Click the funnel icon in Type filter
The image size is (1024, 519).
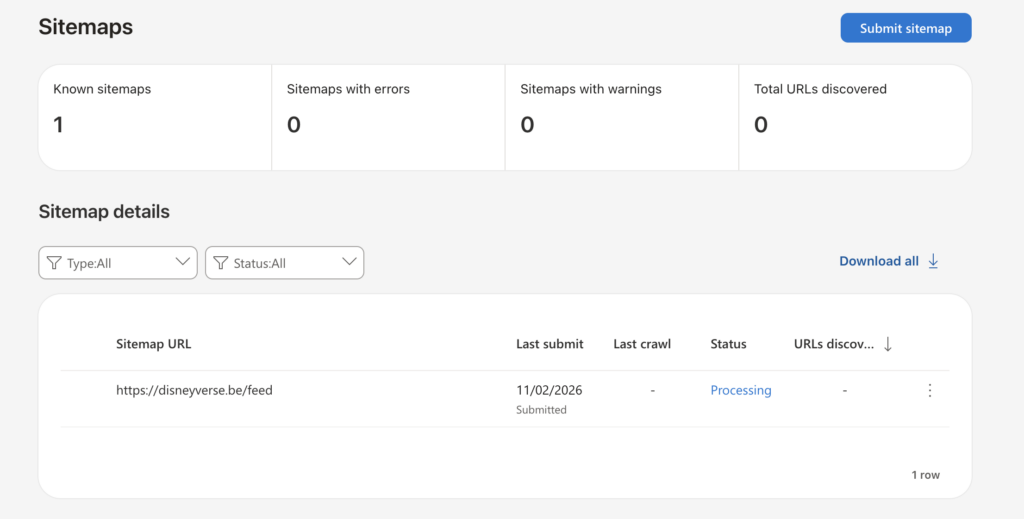pyautogui.click(x=54, y=263)
